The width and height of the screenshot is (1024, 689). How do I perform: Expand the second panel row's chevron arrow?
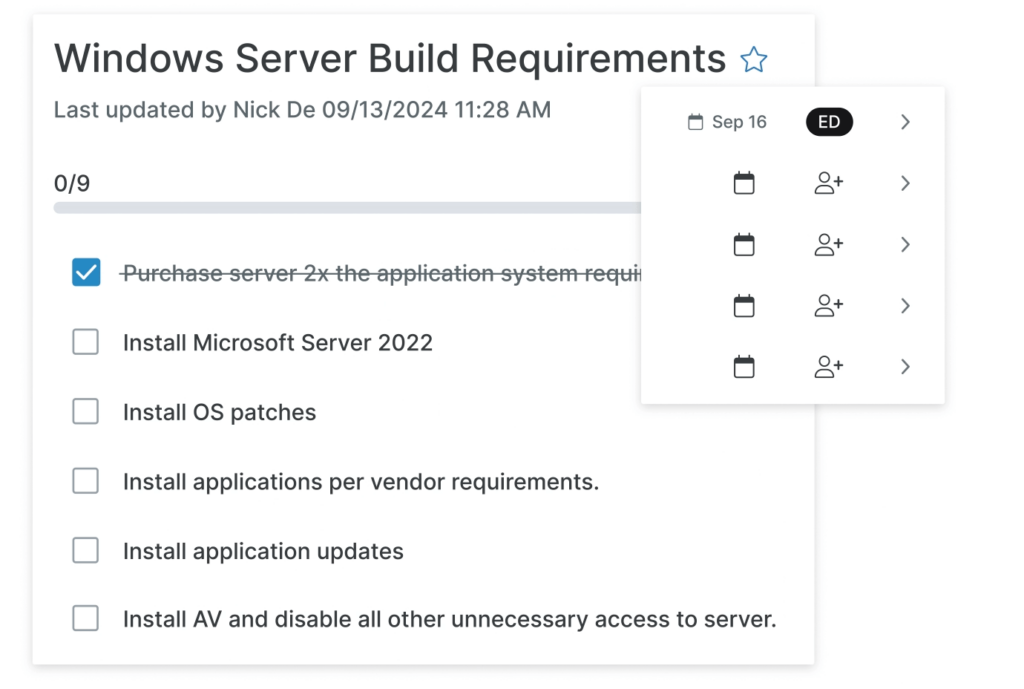[x=905, y=183]
